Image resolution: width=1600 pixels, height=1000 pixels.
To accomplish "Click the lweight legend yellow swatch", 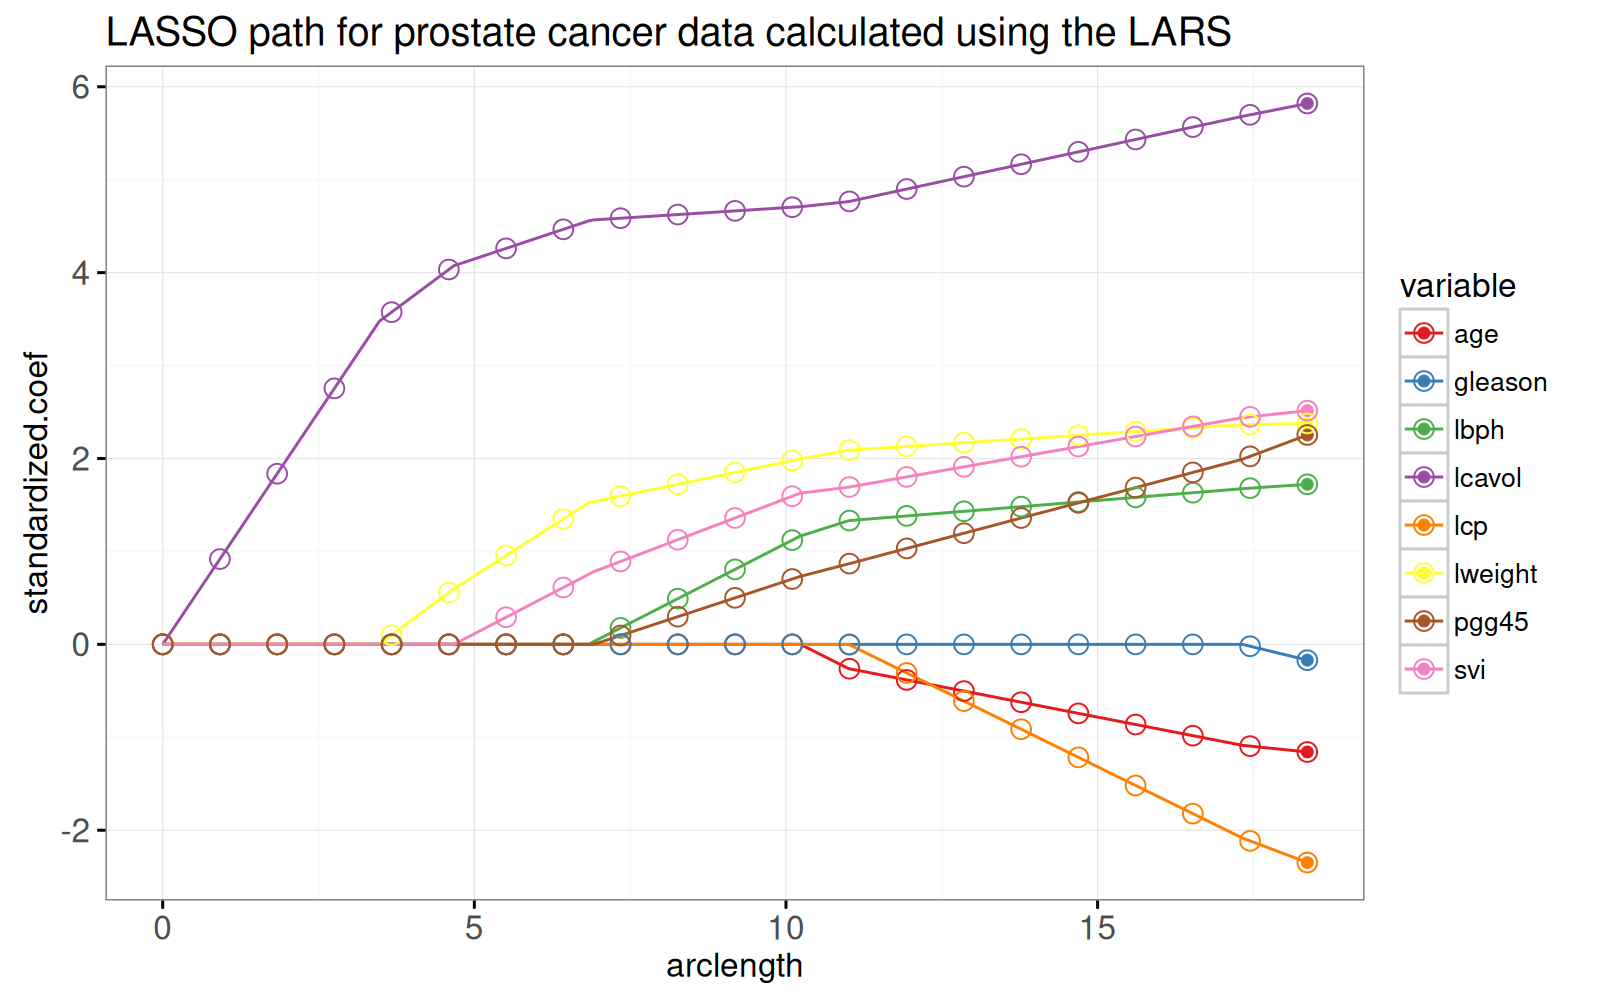I will pyautogui.click(x=1424, y=573).
